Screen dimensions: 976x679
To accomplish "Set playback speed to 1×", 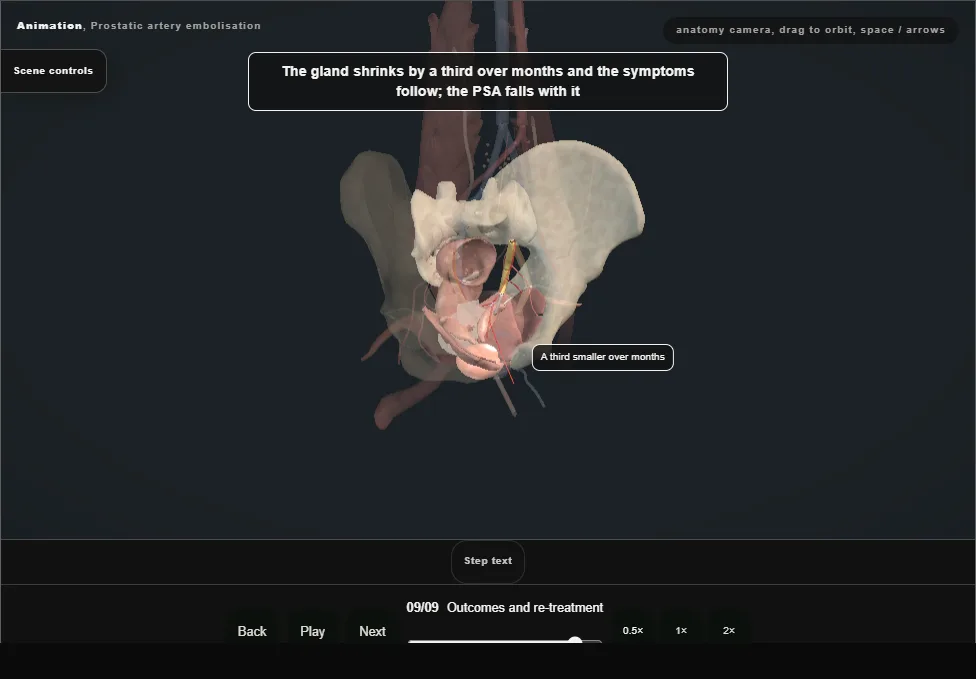I will click(681, 630).
